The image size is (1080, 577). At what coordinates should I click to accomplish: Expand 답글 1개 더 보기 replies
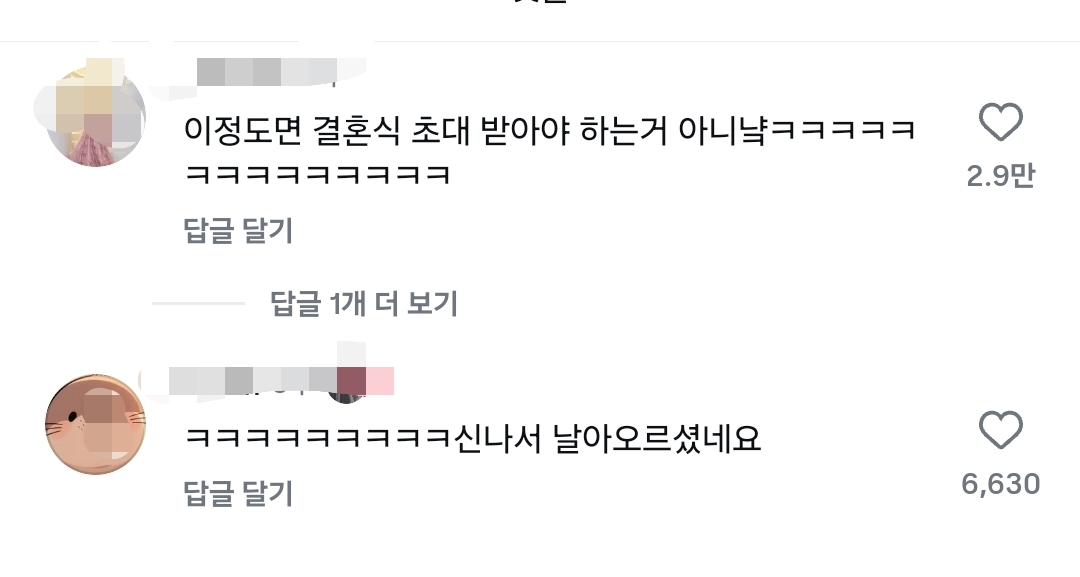364,303
